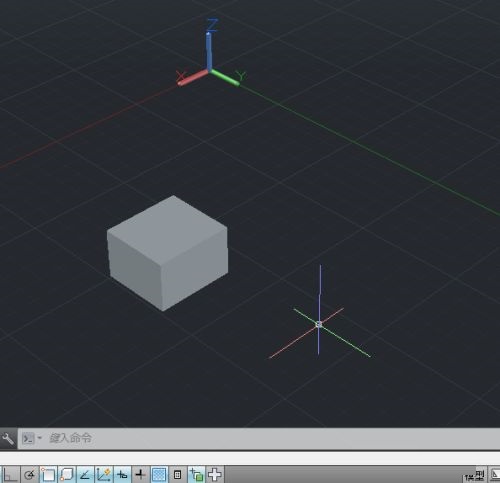Click the red X axis of UCS icon
This screenshot has width=500, height=483.
193,78
